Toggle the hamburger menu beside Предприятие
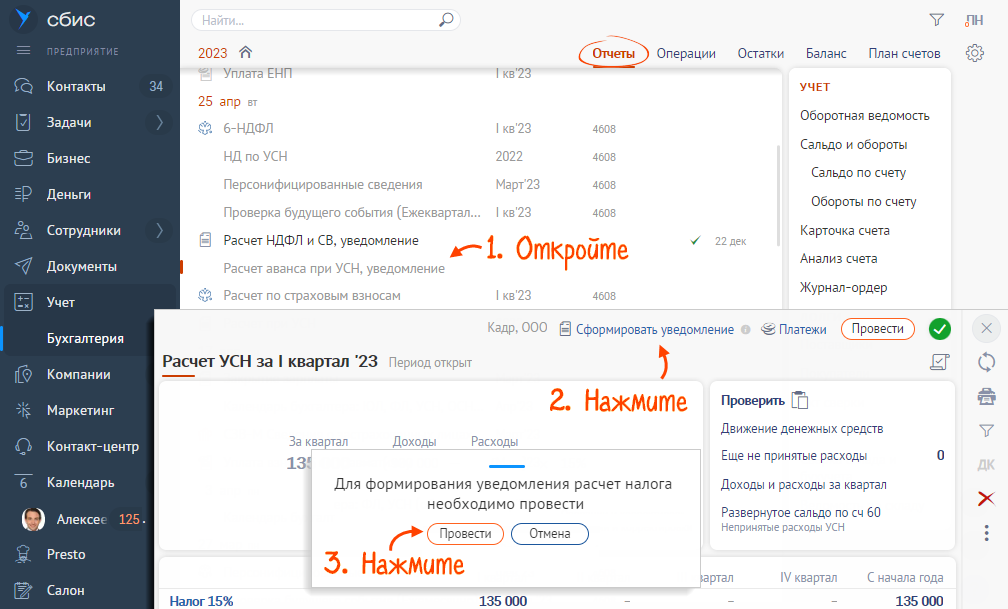 (24, 51)
